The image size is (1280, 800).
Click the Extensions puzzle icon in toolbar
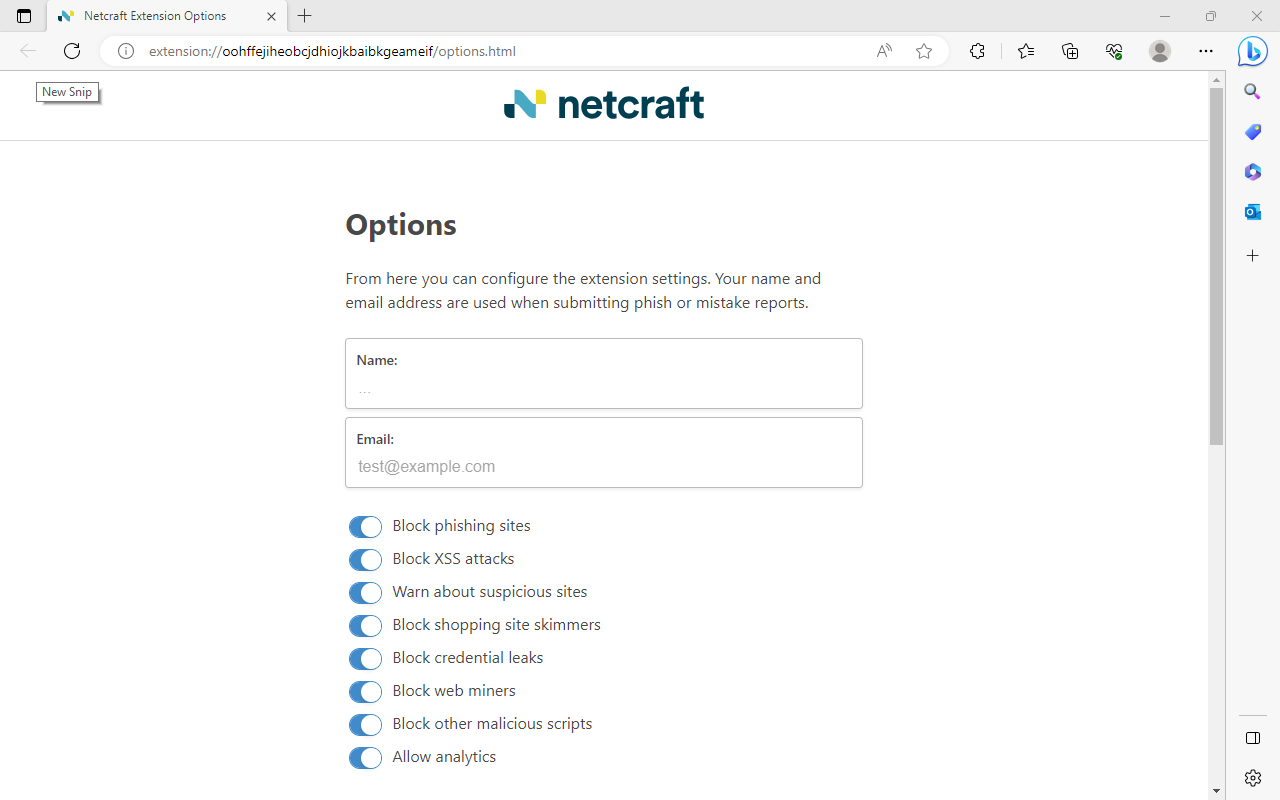pos(977,51)
